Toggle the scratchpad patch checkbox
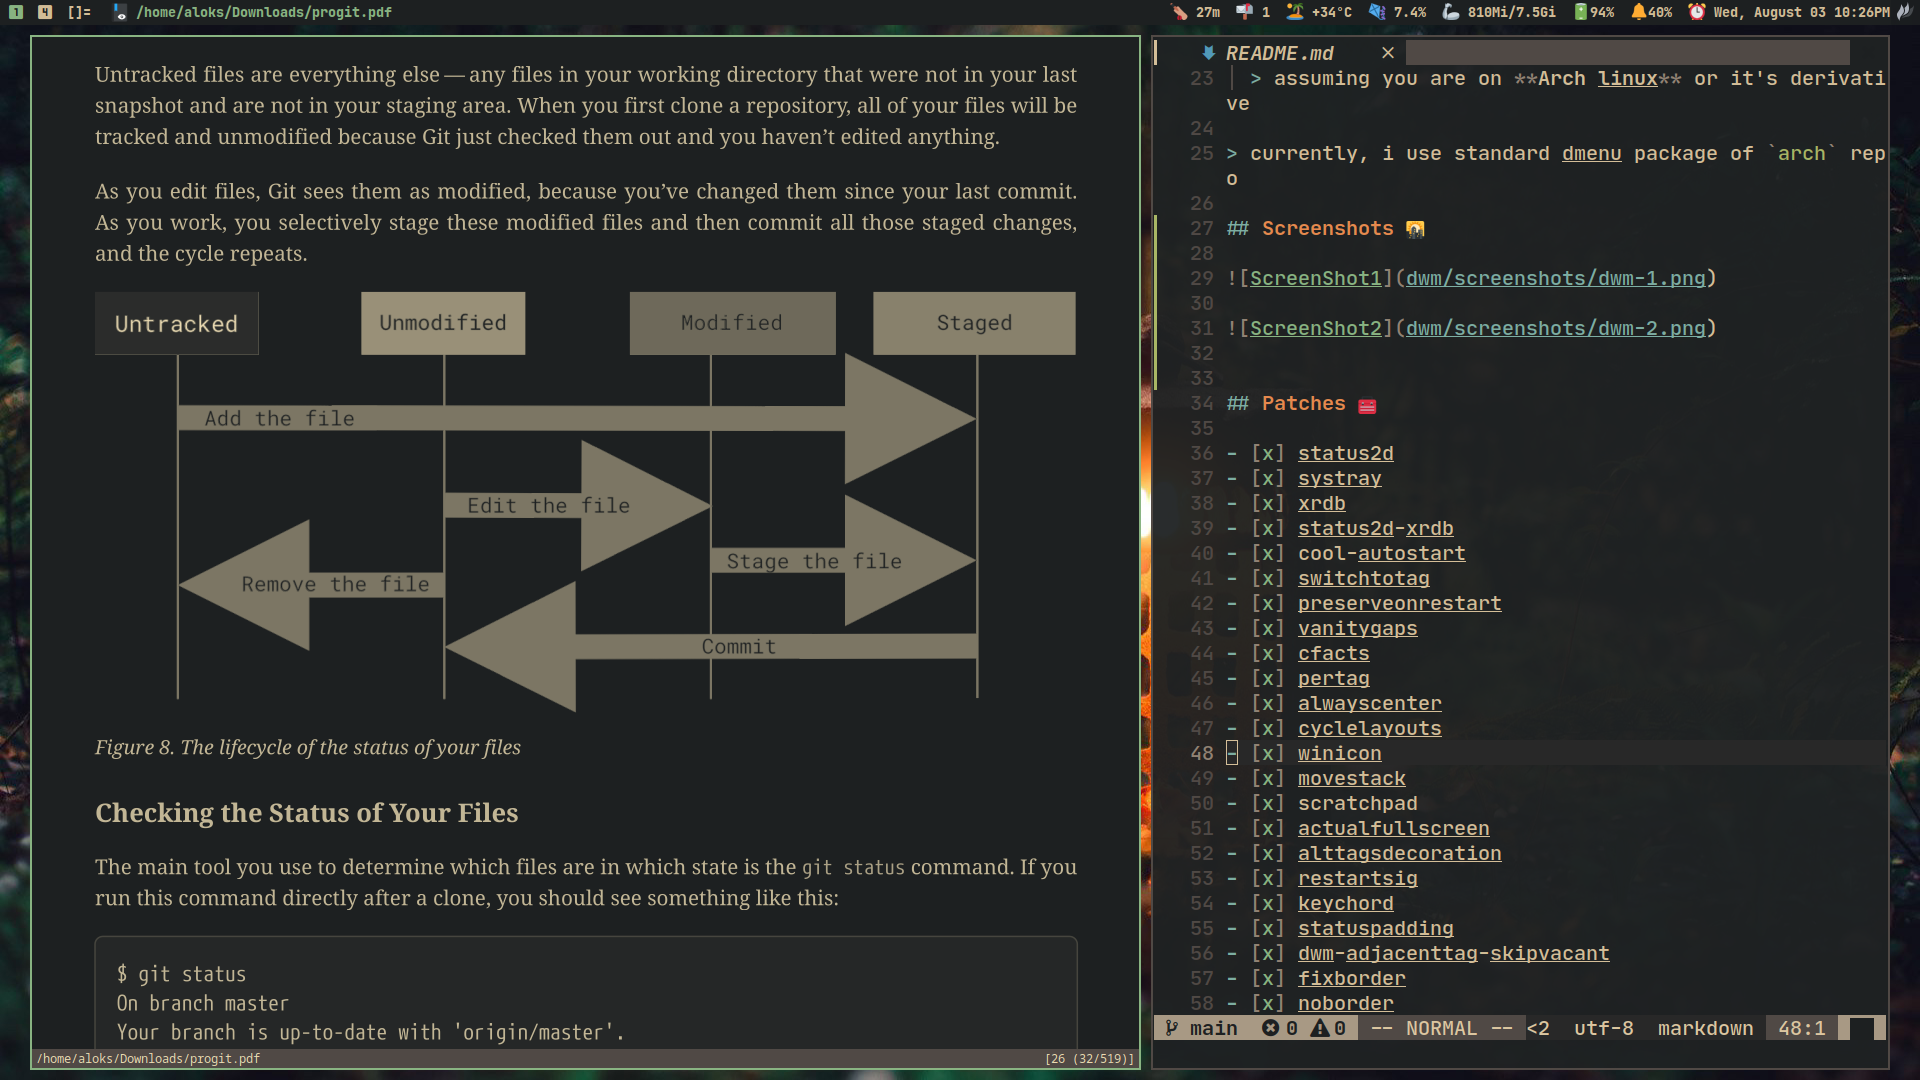 pyautogui.click(x=1267, y=802)
